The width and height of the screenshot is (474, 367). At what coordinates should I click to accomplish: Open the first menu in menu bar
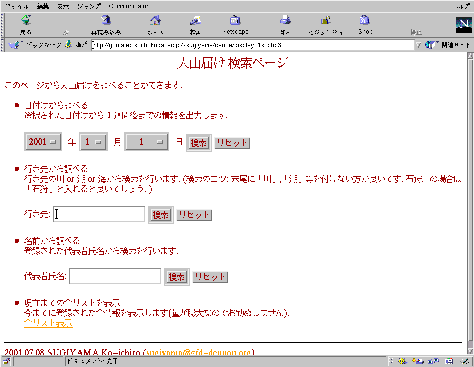[x=17, y=6]
